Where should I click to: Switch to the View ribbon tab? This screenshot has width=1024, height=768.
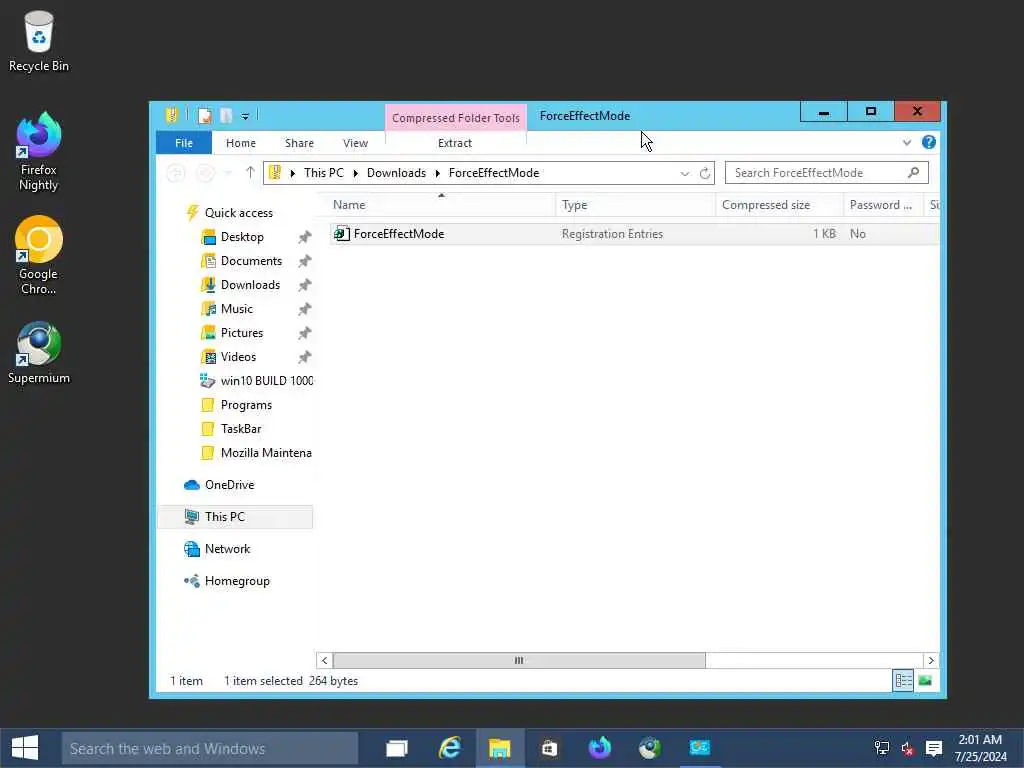355,143
